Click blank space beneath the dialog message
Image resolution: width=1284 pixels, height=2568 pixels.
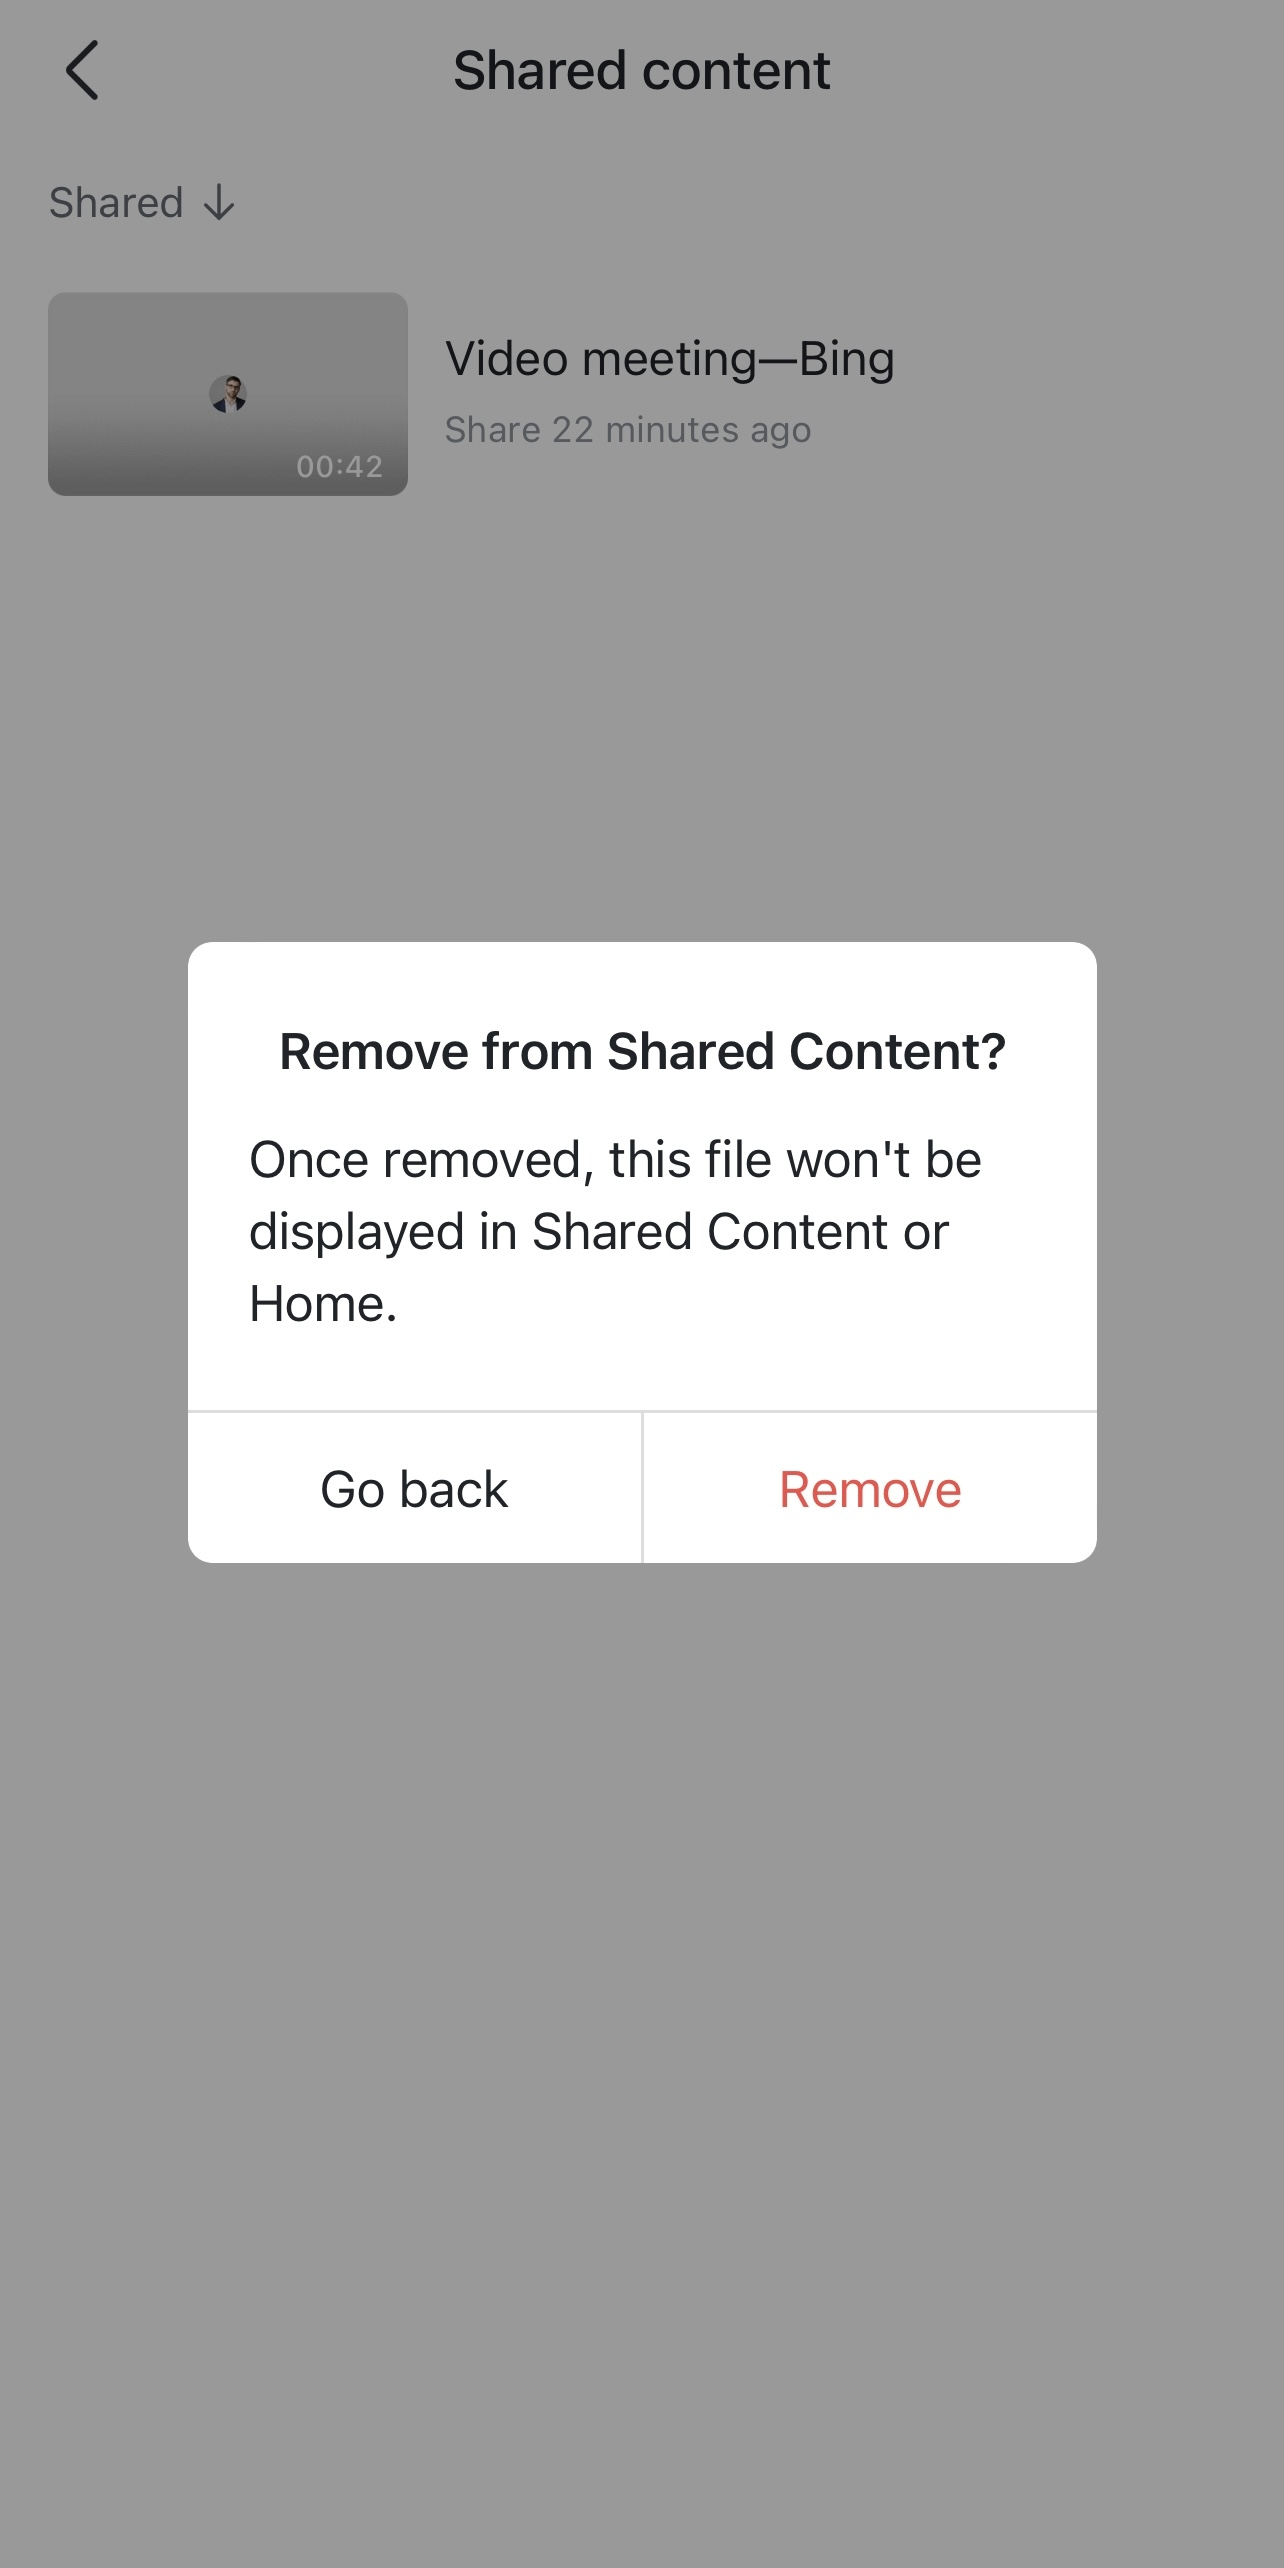click(642, 1370)
